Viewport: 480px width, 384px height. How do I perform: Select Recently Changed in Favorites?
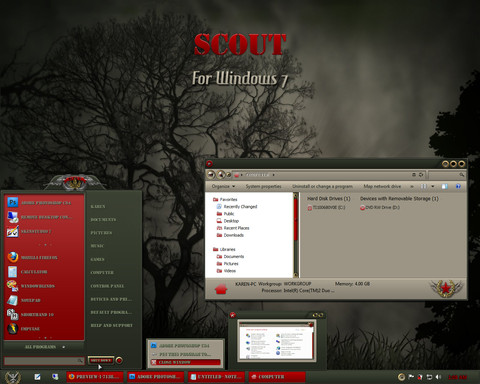237,207
